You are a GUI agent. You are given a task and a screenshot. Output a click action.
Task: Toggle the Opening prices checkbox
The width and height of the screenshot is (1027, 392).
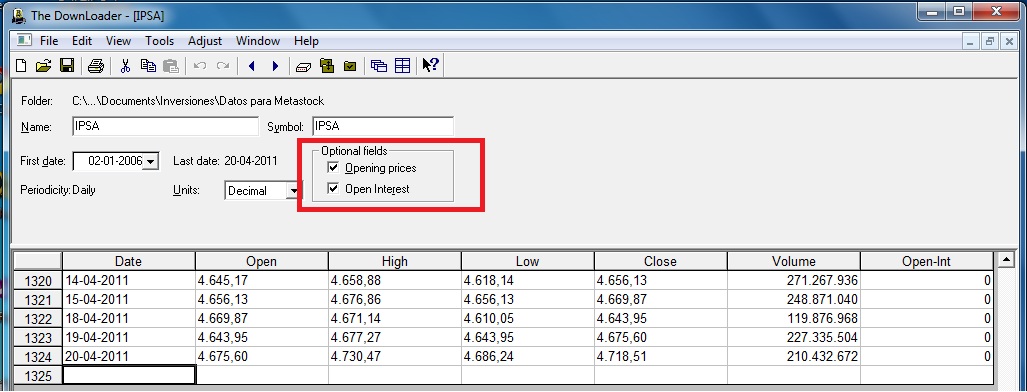[x=333, y=168]
